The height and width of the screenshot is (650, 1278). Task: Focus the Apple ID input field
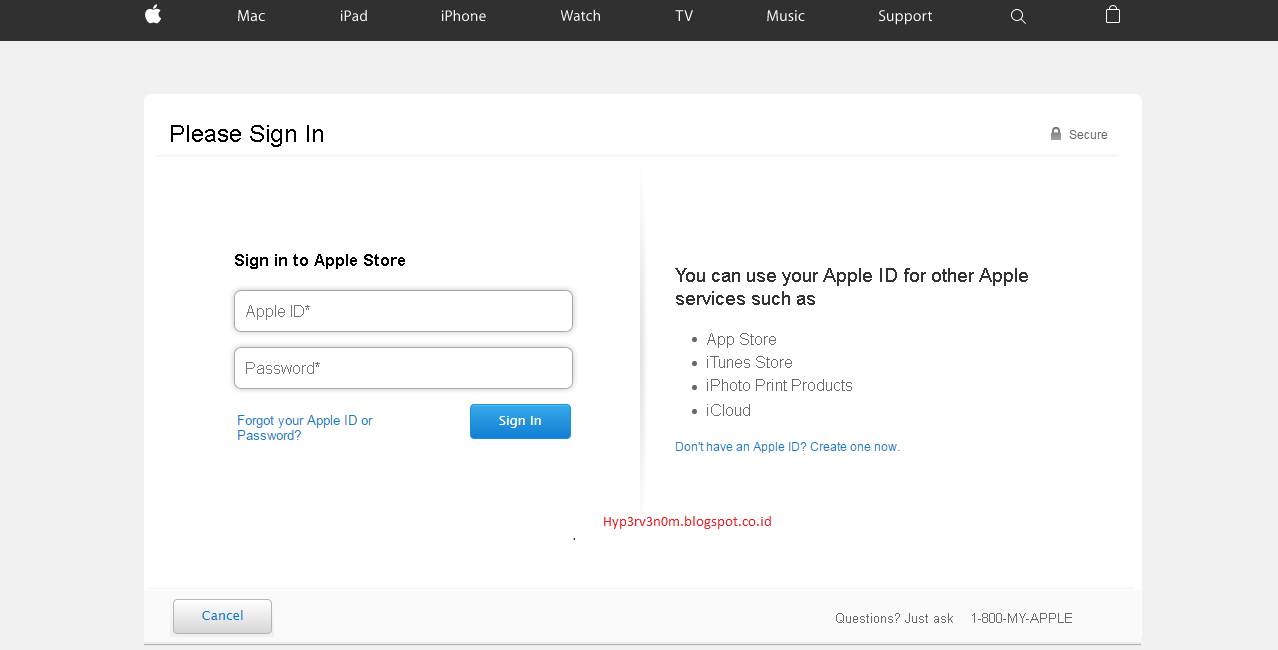[x=403, y=311]
